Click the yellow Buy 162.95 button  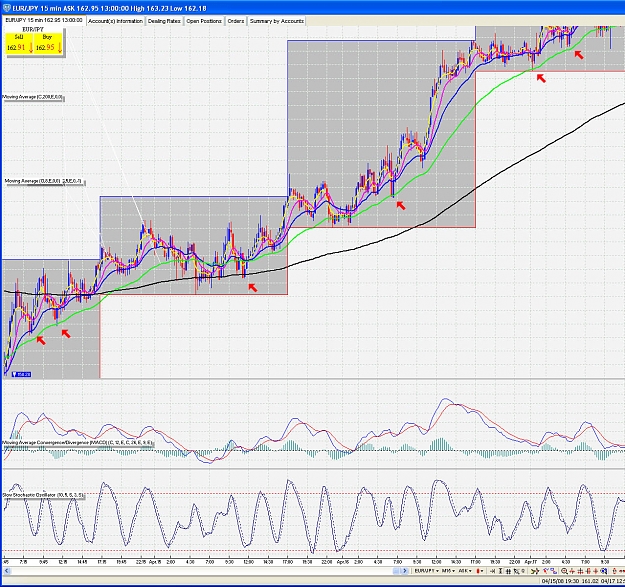point(49,43)
